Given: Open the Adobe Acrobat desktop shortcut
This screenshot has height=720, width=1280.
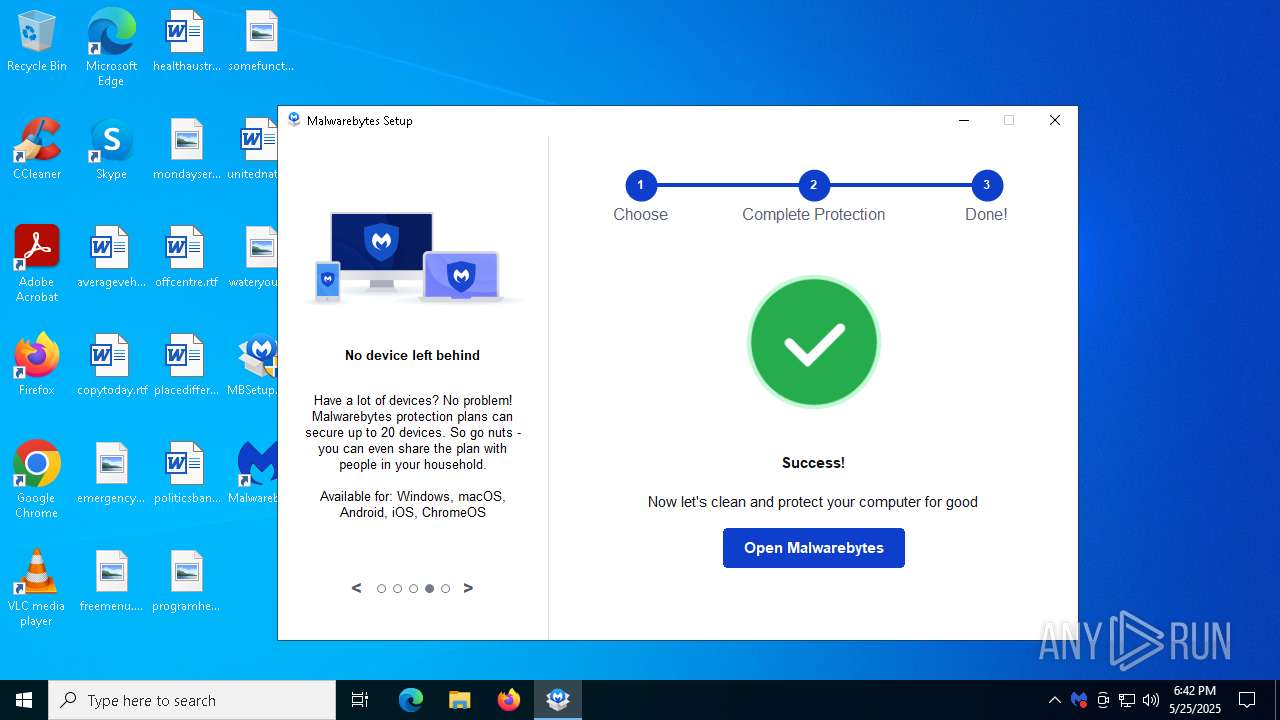Looking at the screenshot, I should pyautogui.click(x=37, y=263).
